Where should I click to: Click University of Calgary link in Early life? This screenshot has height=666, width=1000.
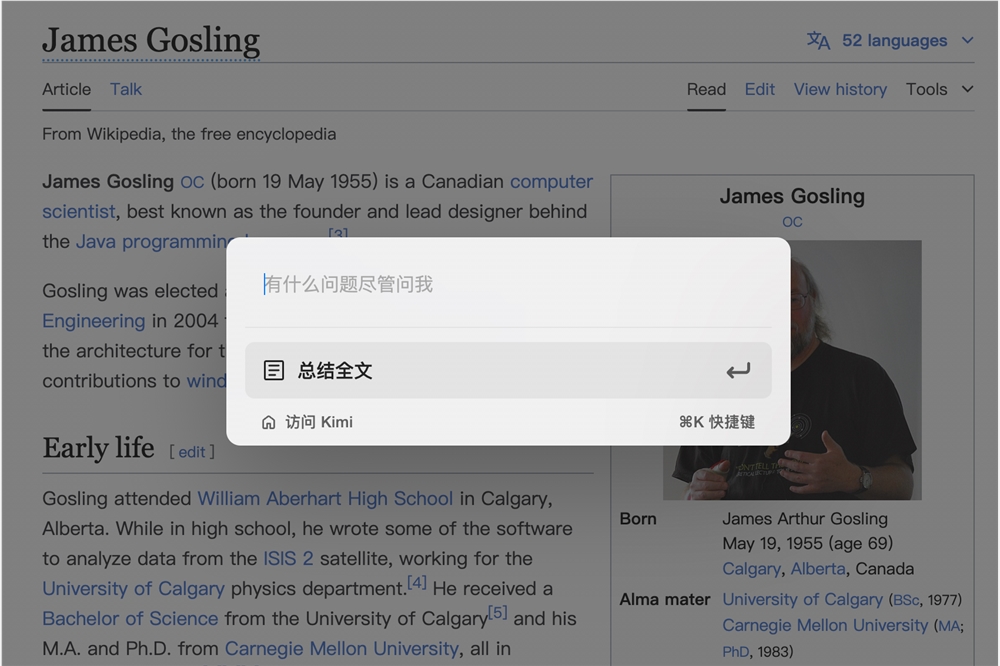coord(133,588)
